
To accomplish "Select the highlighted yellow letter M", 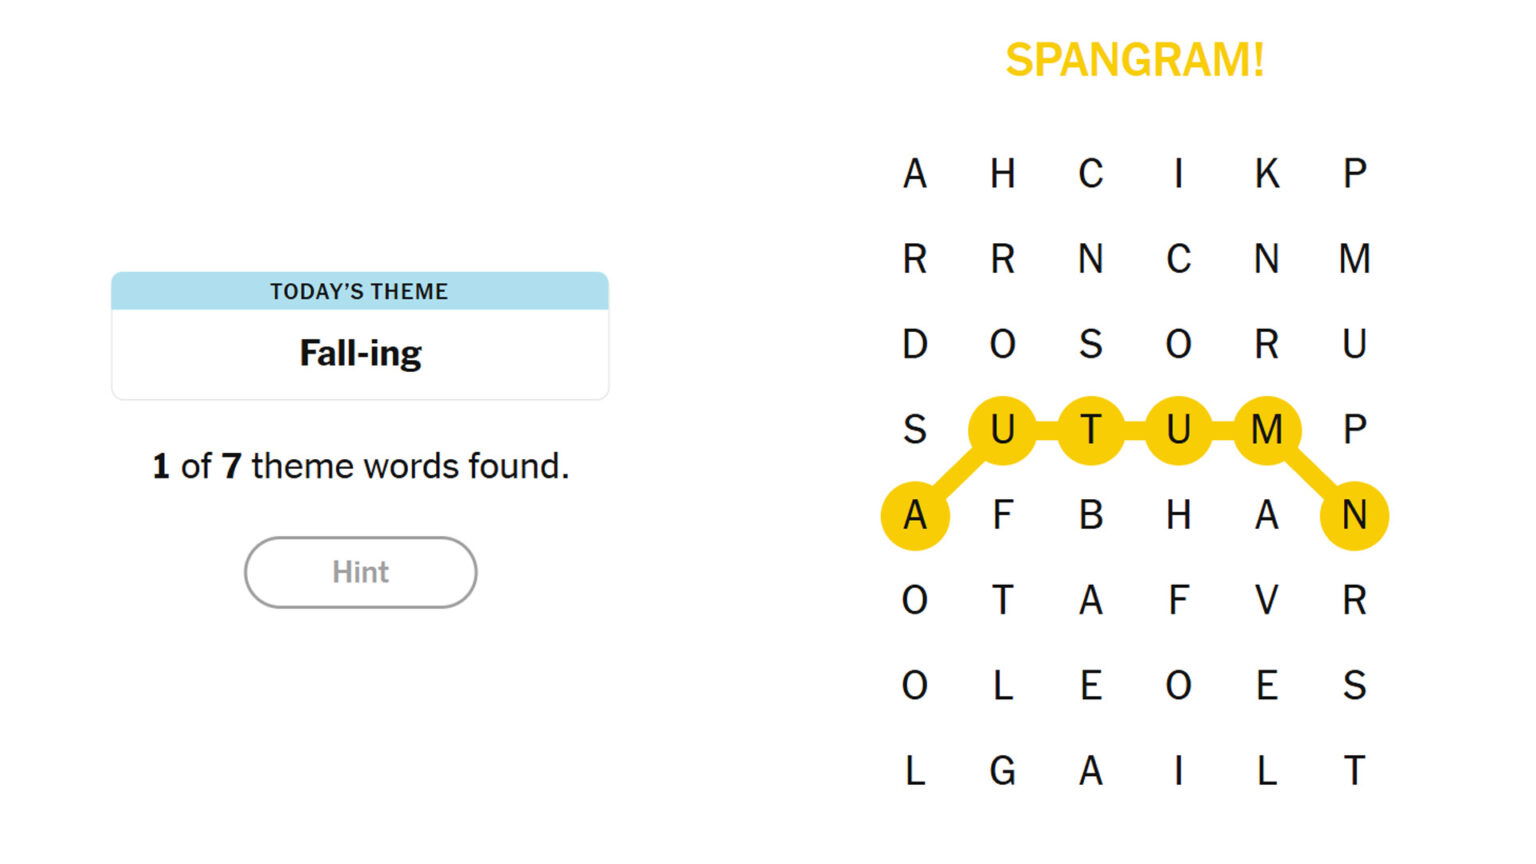I will click(x=1266, y=430).
